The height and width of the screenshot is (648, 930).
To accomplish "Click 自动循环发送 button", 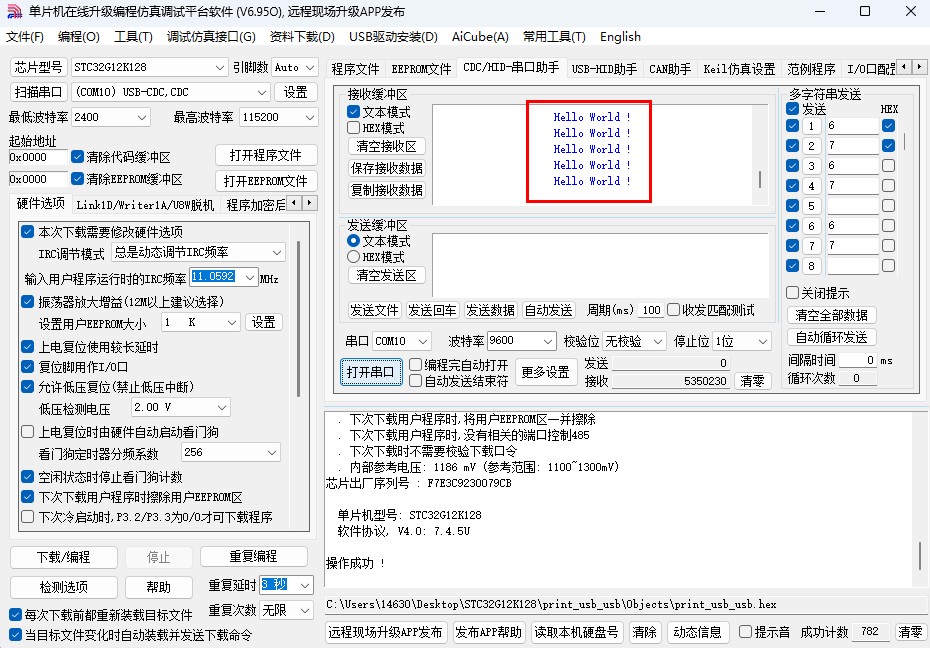I will [x=832, y=337].
